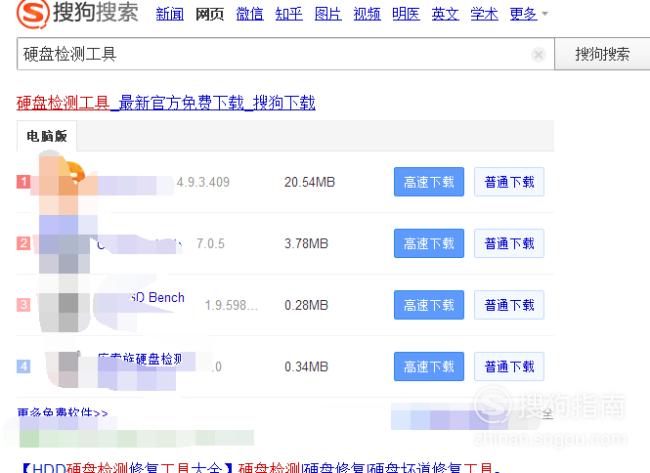The height and width of the screenshot is (473, 650).
Task: Expand the 更多 dropdown menu
Action: (529, 15)
